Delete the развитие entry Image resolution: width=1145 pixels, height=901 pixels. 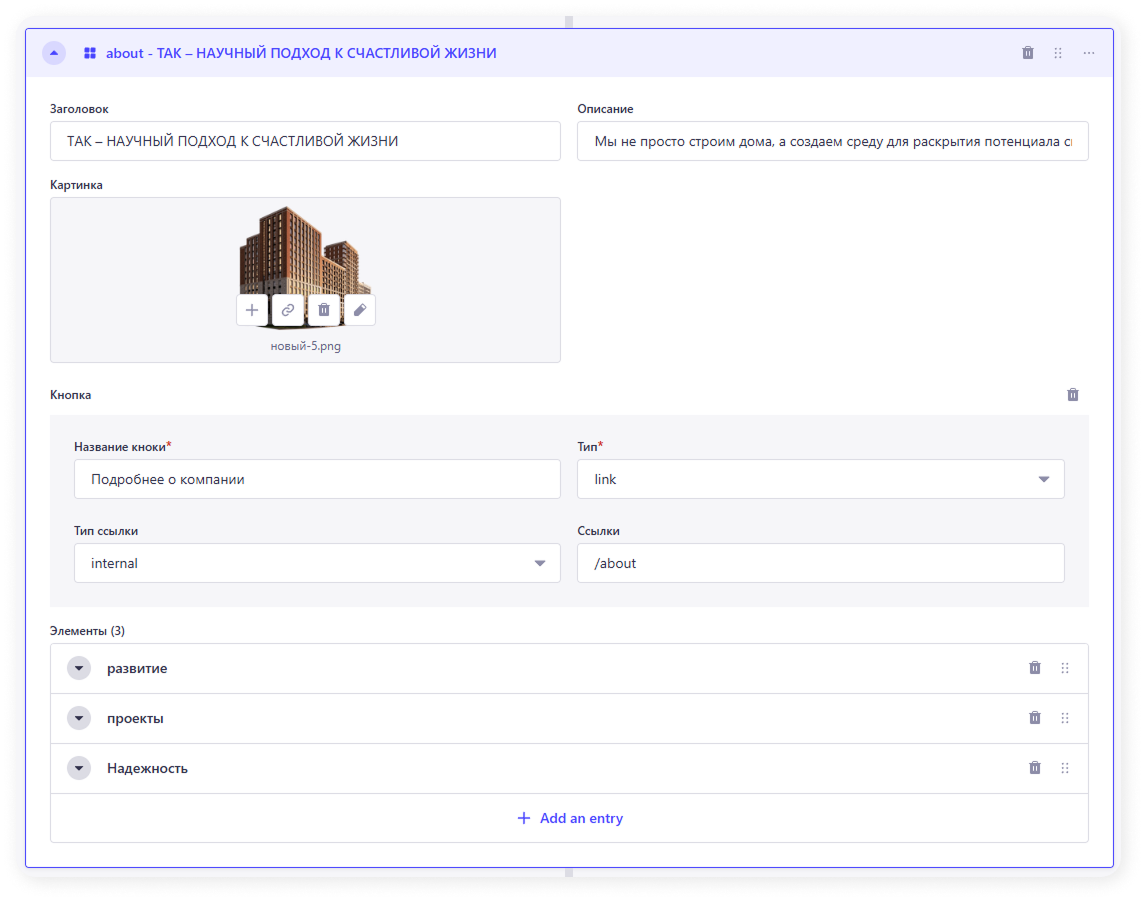(1035, 668)
